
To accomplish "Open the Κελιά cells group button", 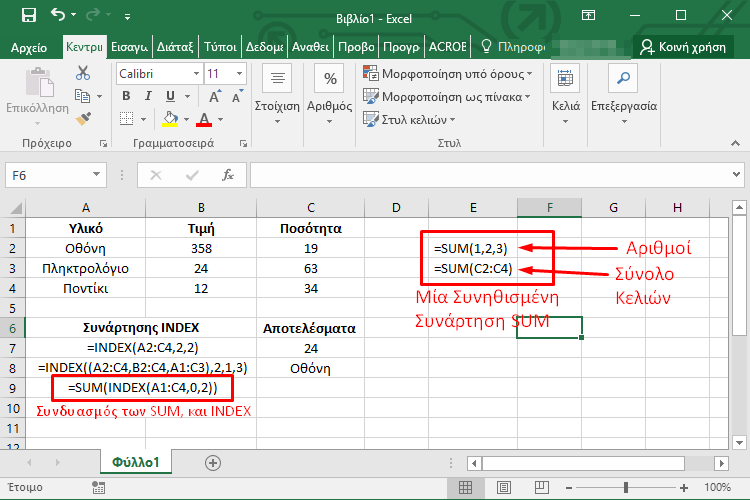I will pos(565,95).
